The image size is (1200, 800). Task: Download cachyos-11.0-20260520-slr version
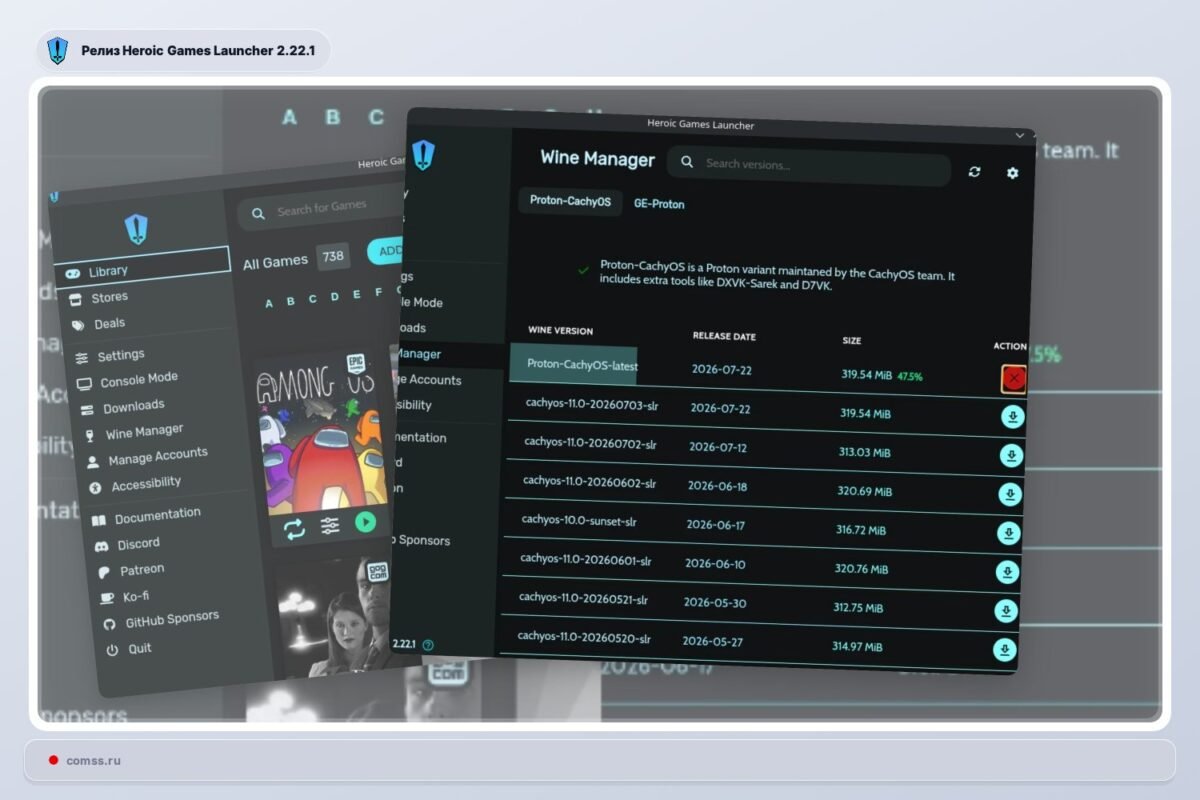tap(1004, 650)
